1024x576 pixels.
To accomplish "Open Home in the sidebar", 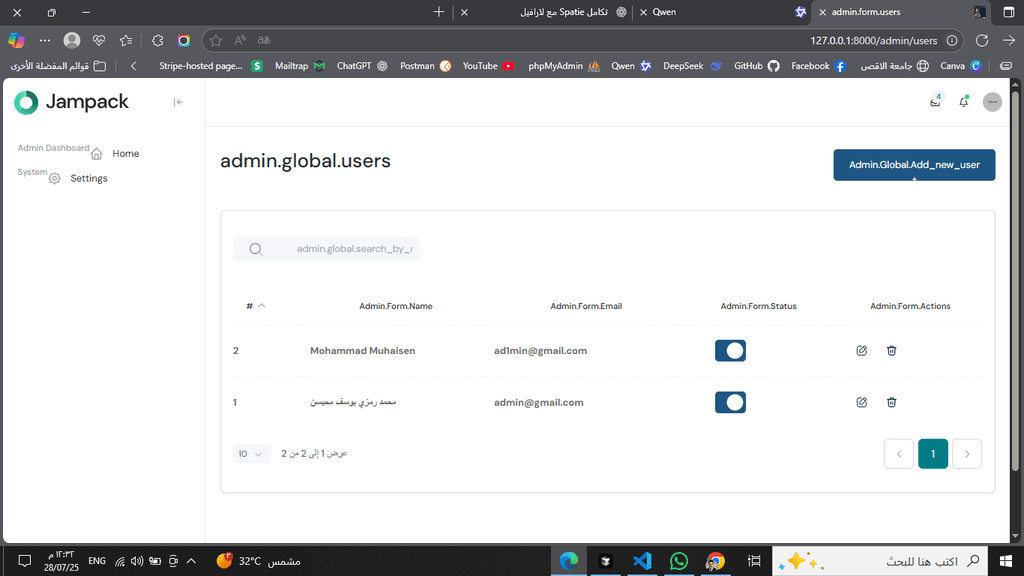I will click(125, 154).
